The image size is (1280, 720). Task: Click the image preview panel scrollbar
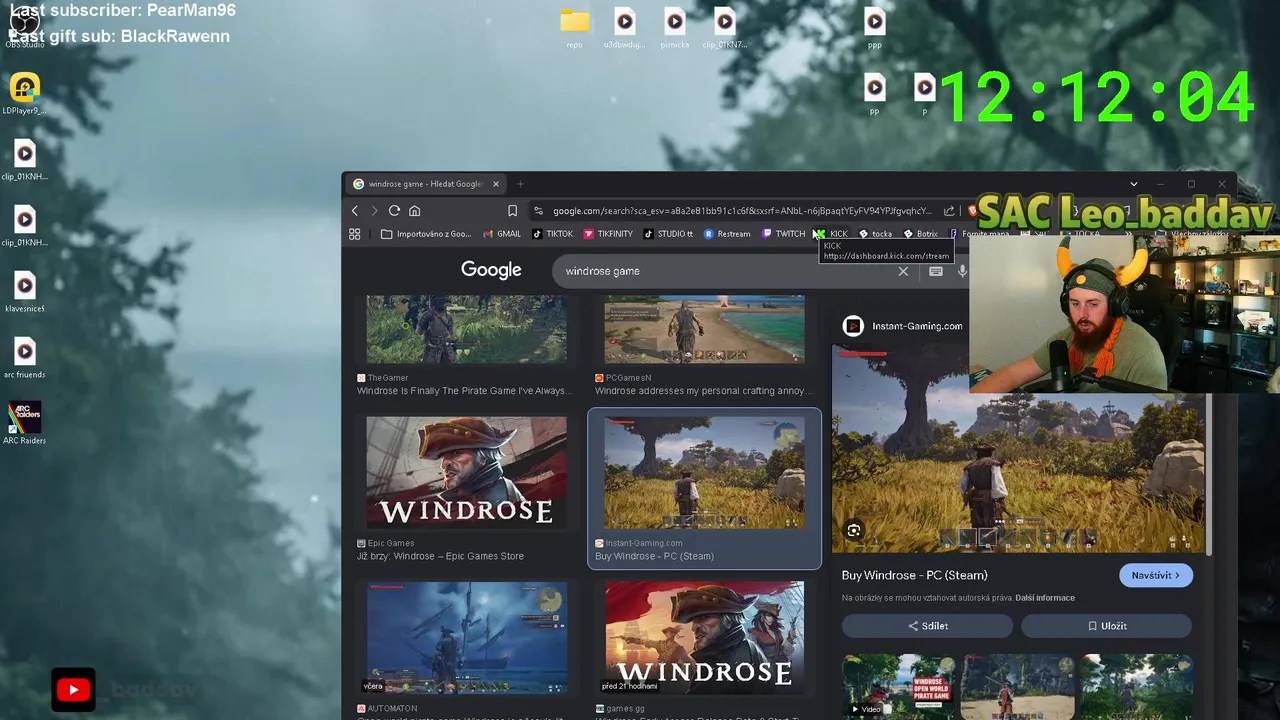pos(1209,474)
